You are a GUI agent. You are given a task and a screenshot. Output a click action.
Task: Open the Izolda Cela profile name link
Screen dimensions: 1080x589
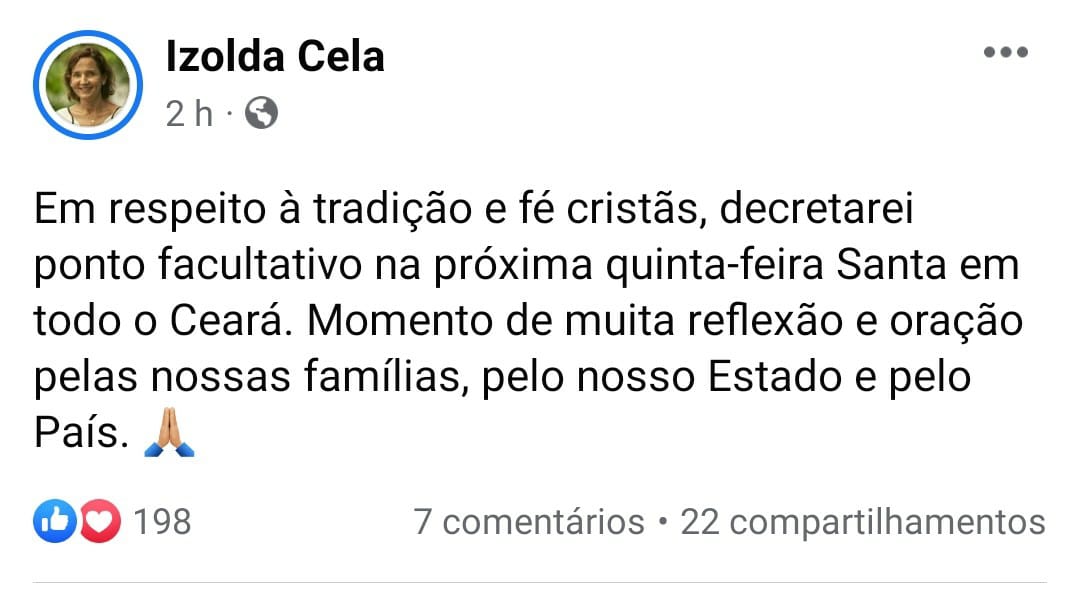click(x=274, y=57)
